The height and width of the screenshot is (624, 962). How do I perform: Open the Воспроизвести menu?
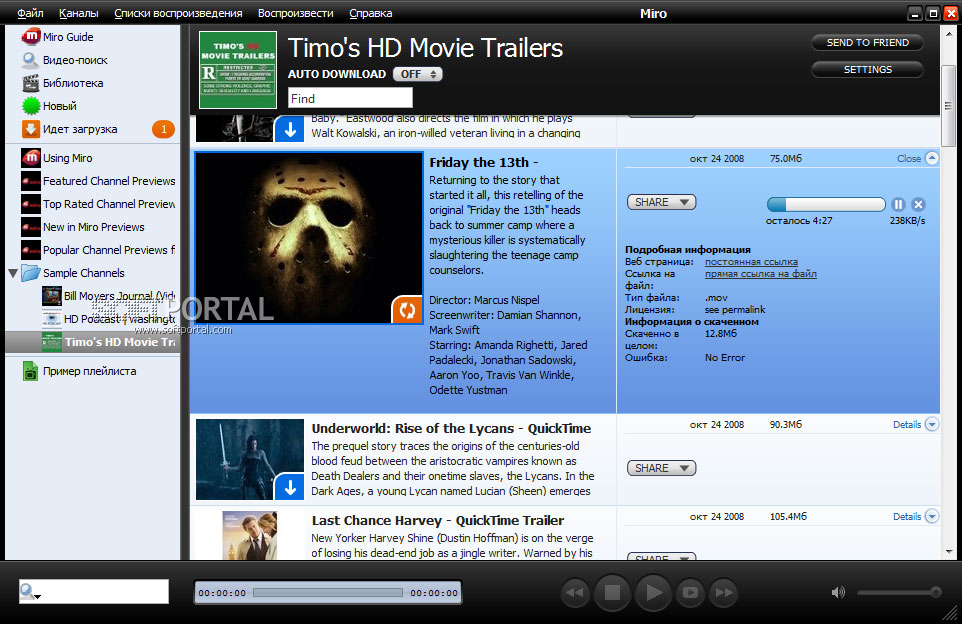(296, 13)
